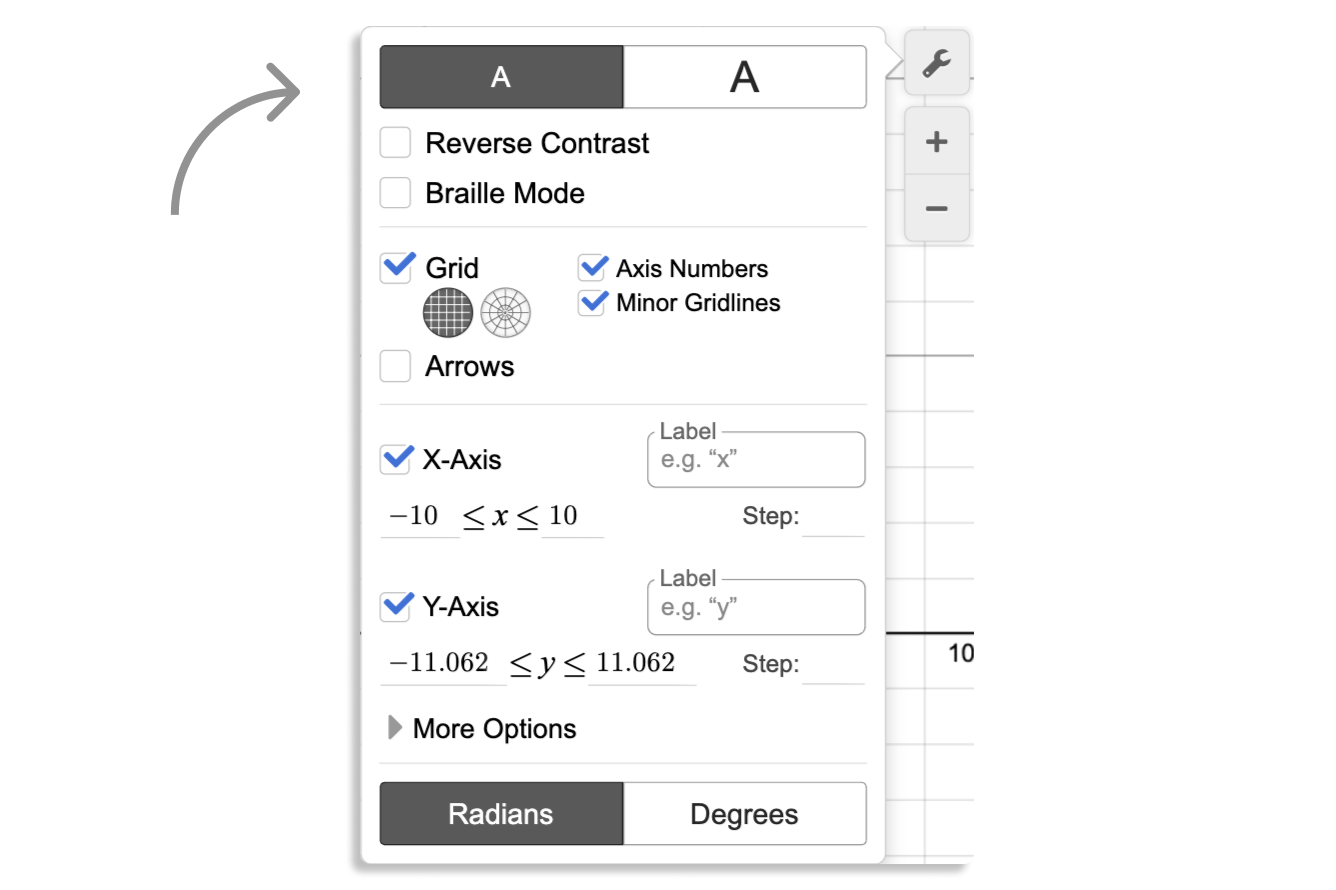Expand More Options
The image size is (1336, 890).
coord(483,729)
